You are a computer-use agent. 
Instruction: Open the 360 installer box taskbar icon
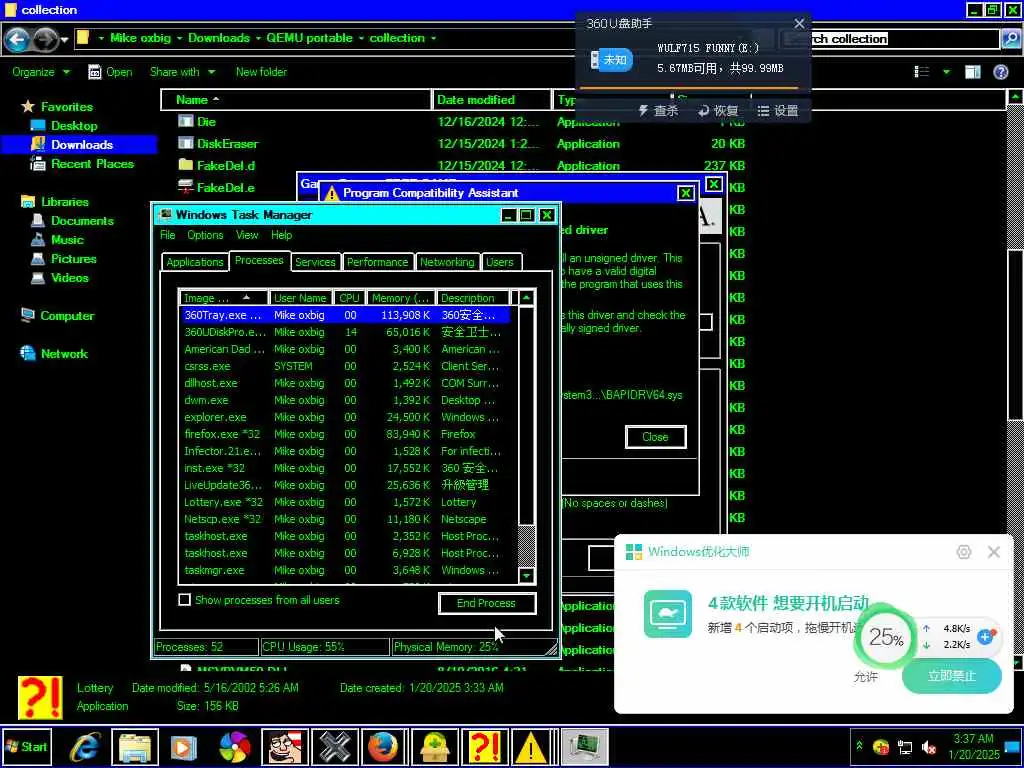(x=434, y=746)
